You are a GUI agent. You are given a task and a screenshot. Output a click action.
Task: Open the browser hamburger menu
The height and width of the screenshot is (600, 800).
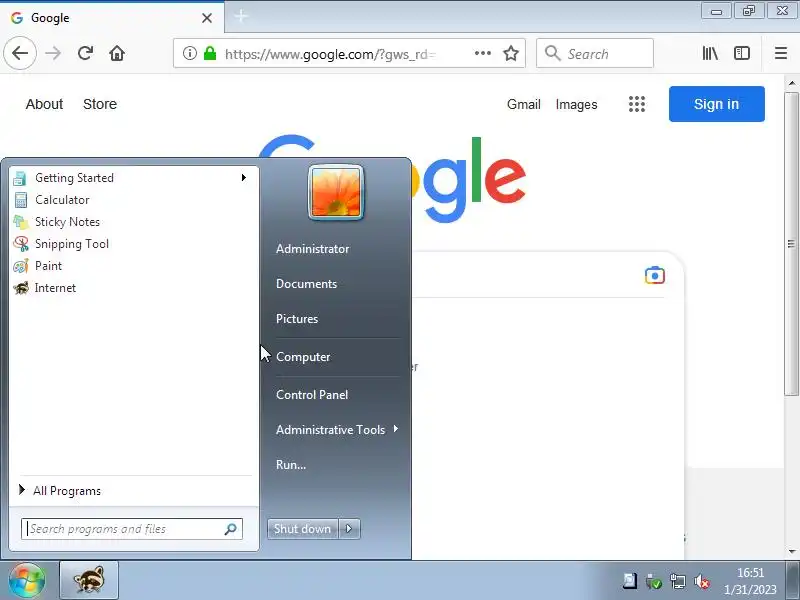(781, 53)
